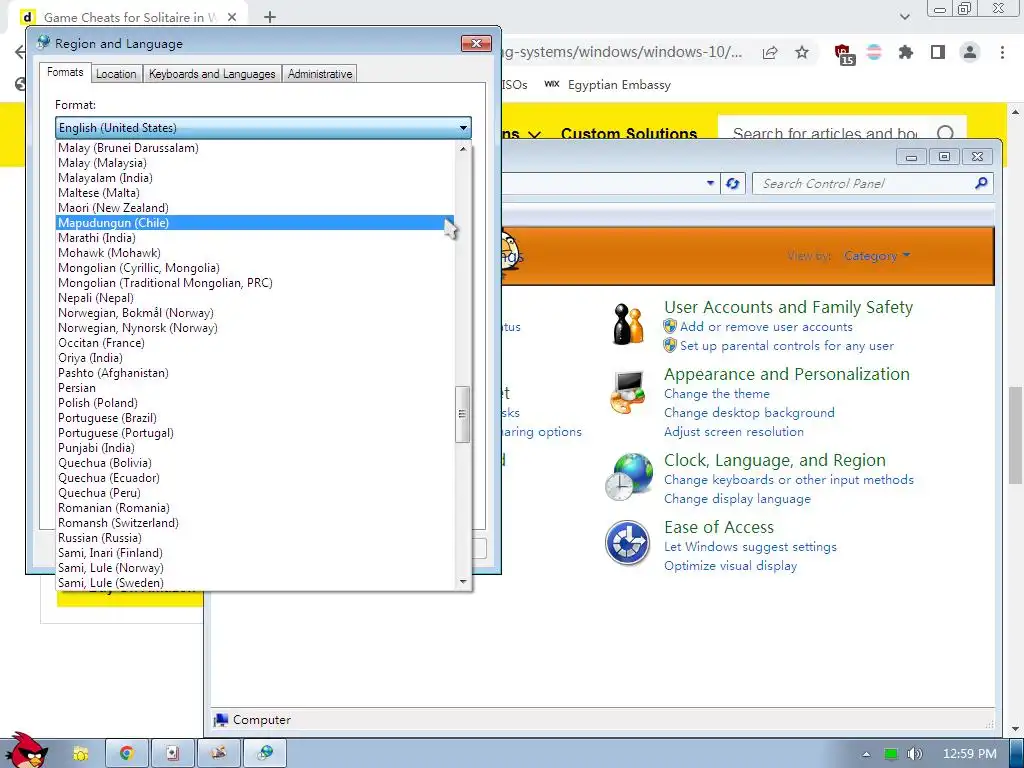Open Adjust screen resolution link
The height and width of the screenshot is (768, 1024).
click(x=734, y=432)
